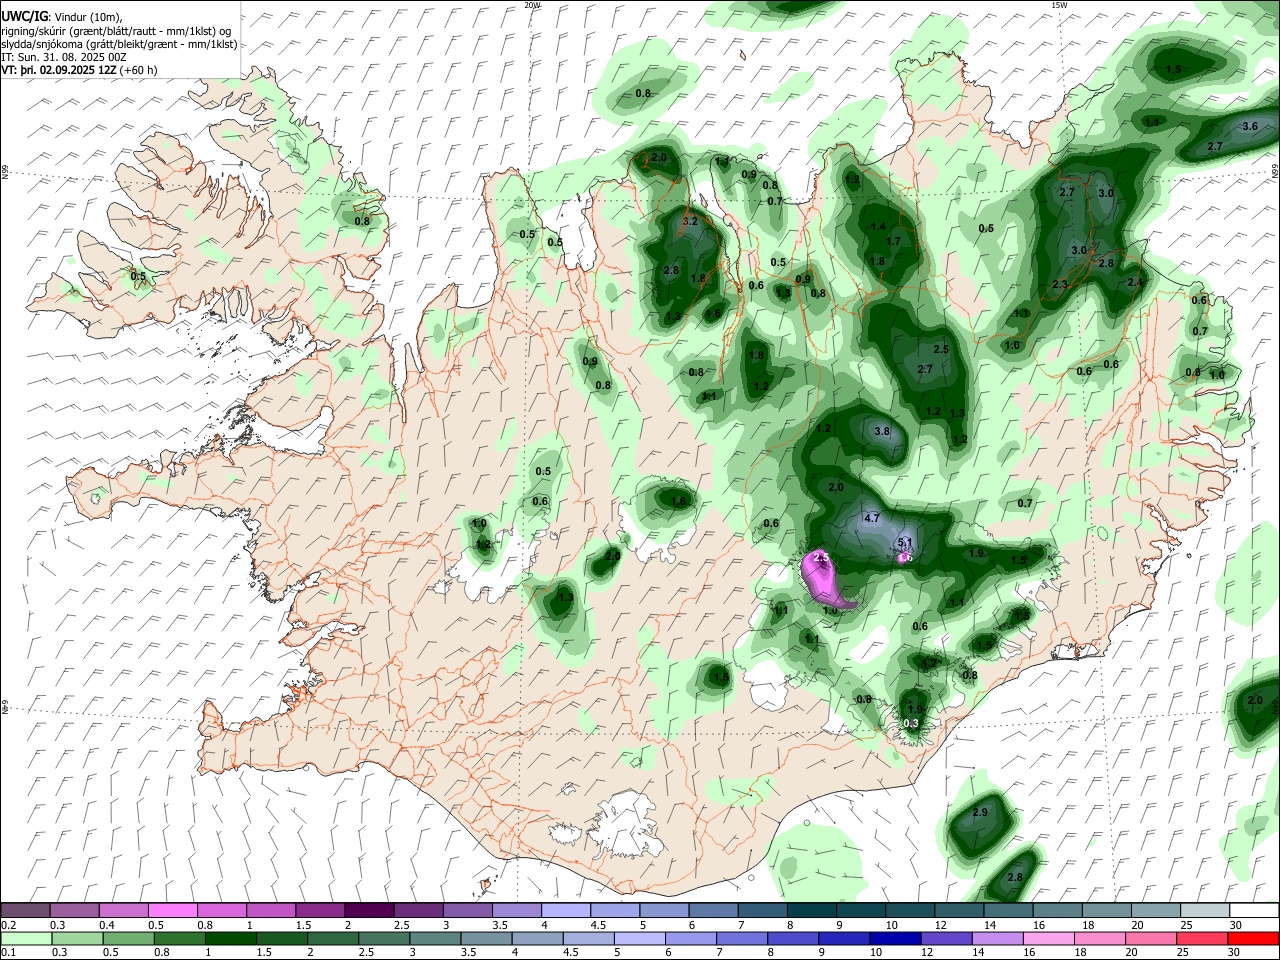Click the white swatch ending the upper legend
This screenshot has height=960, width=1280.
pyautogui.click(x=1253, y=910)
